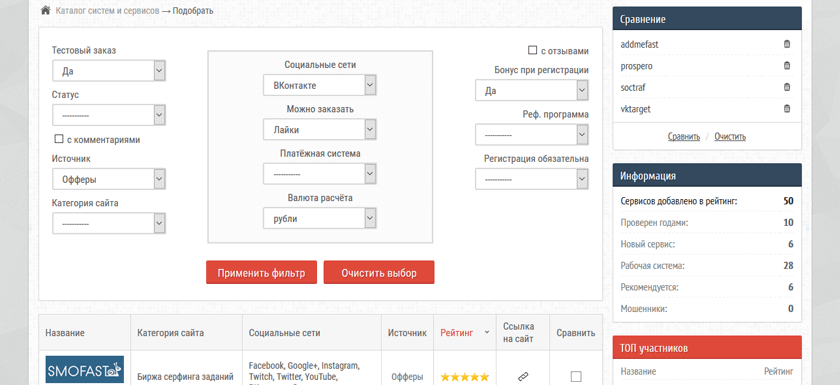This screenshot has width=840, height=385.
Task: Delete prospero from comparison list
Action: [786, 66]
